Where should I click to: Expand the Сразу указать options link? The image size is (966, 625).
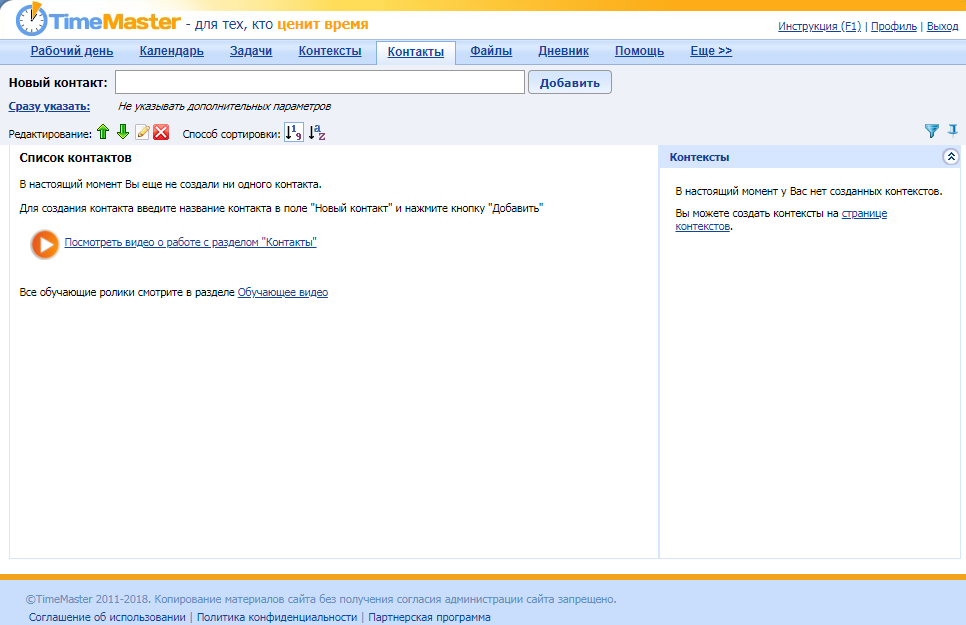coord(49,106)
